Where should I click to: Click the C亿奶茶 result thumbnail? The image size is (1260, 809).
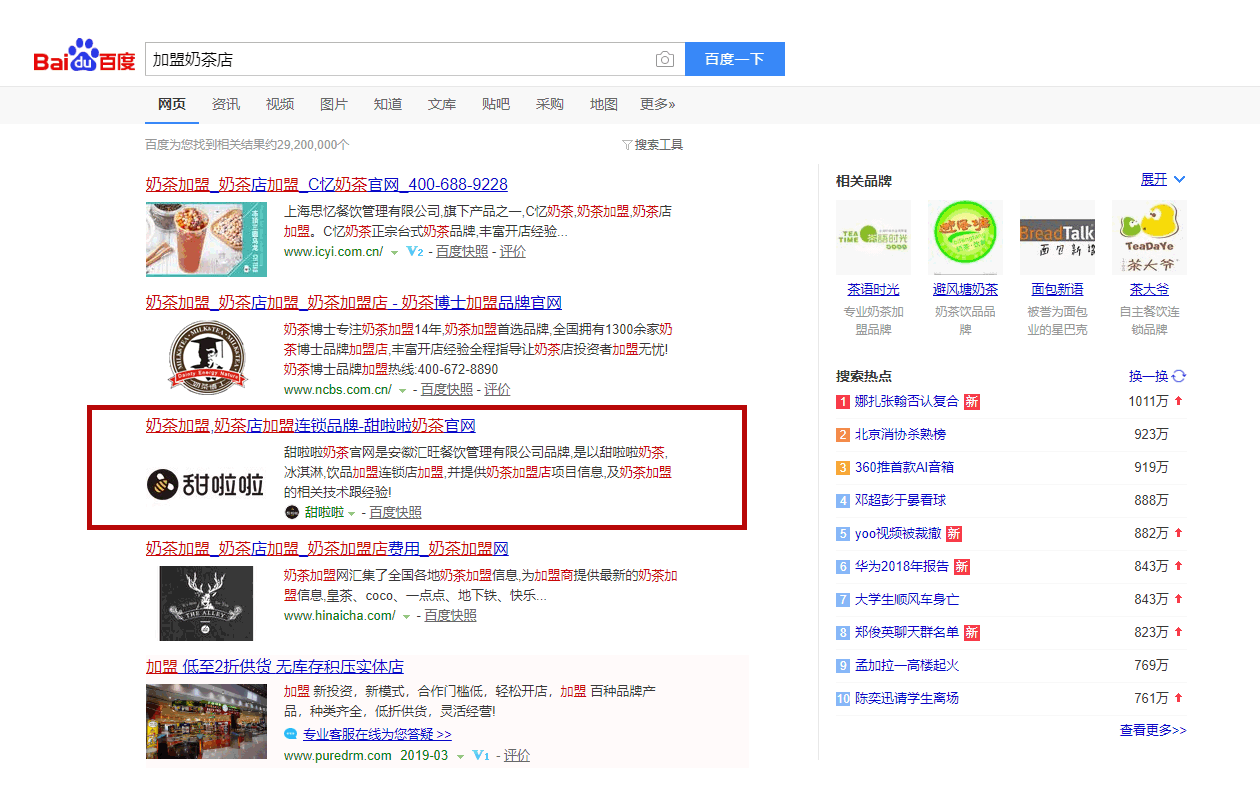[x=206, y=239]
